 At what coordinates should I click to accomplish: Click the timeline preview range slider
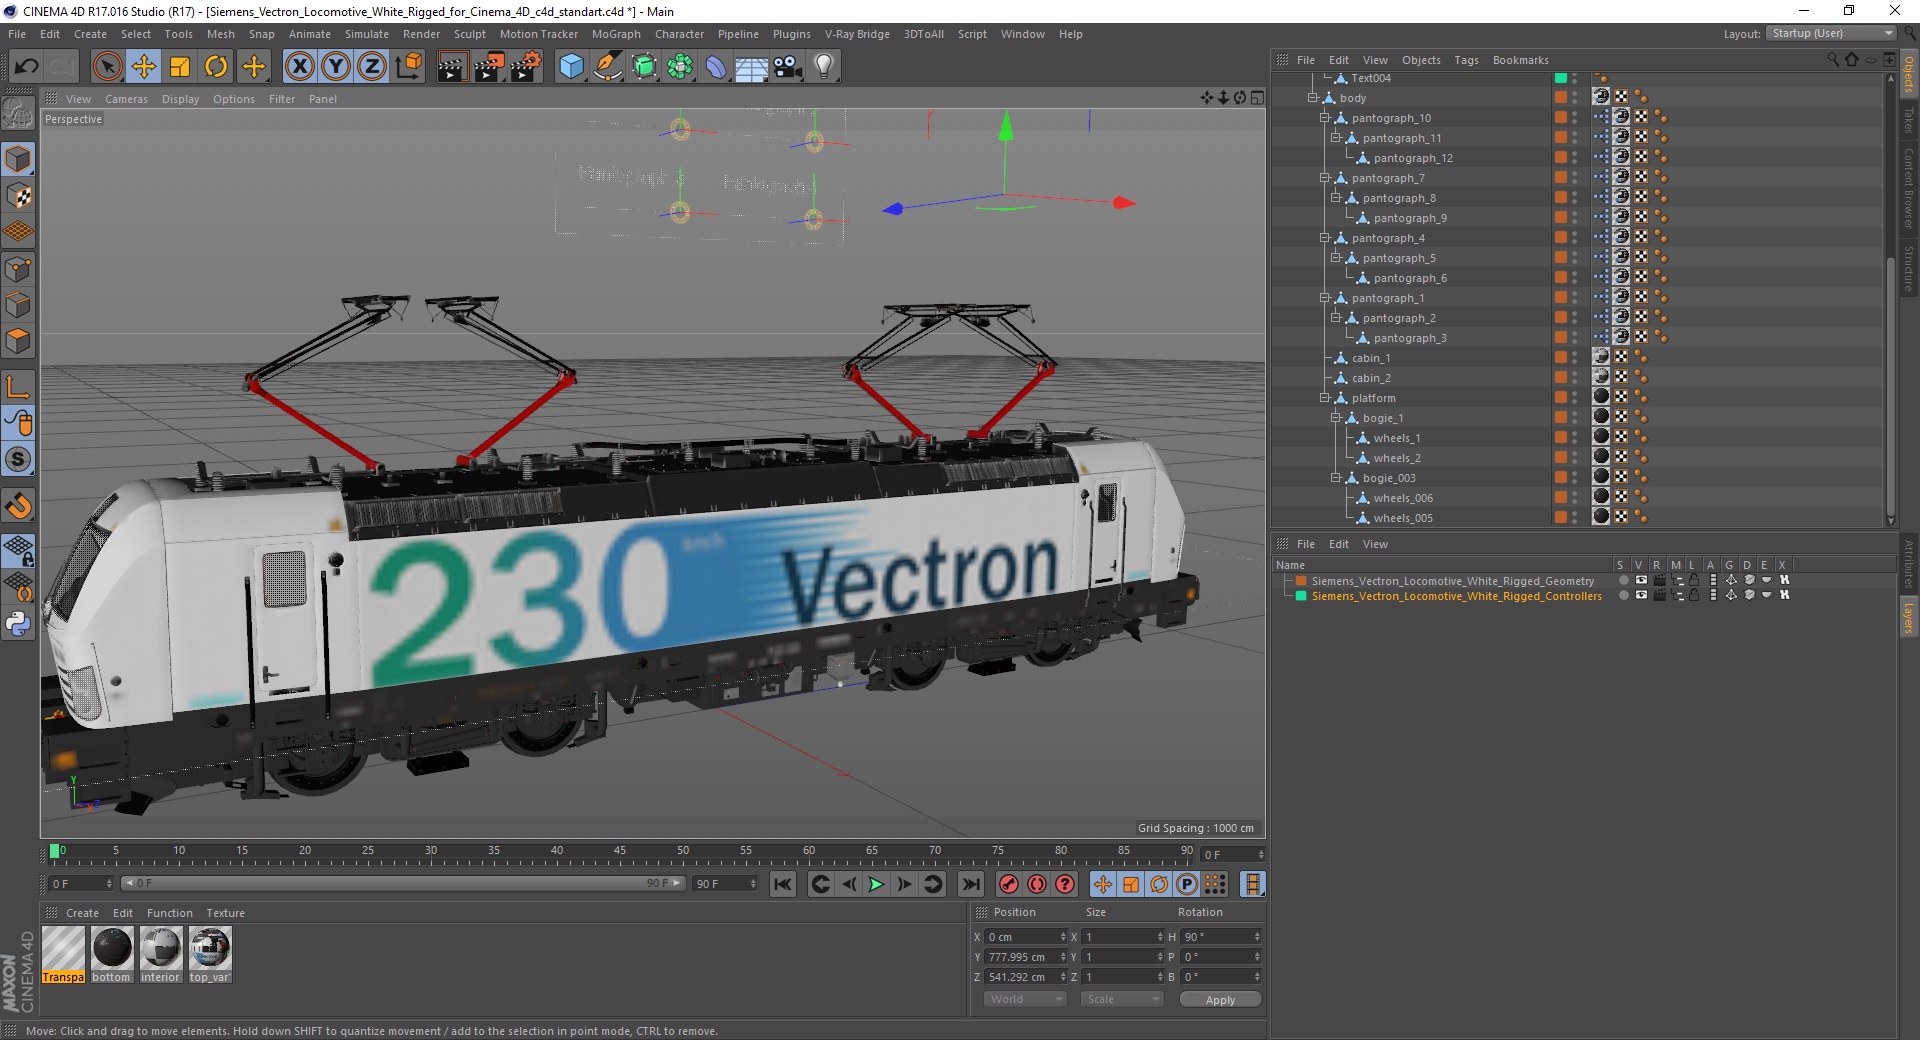[403, 884]
